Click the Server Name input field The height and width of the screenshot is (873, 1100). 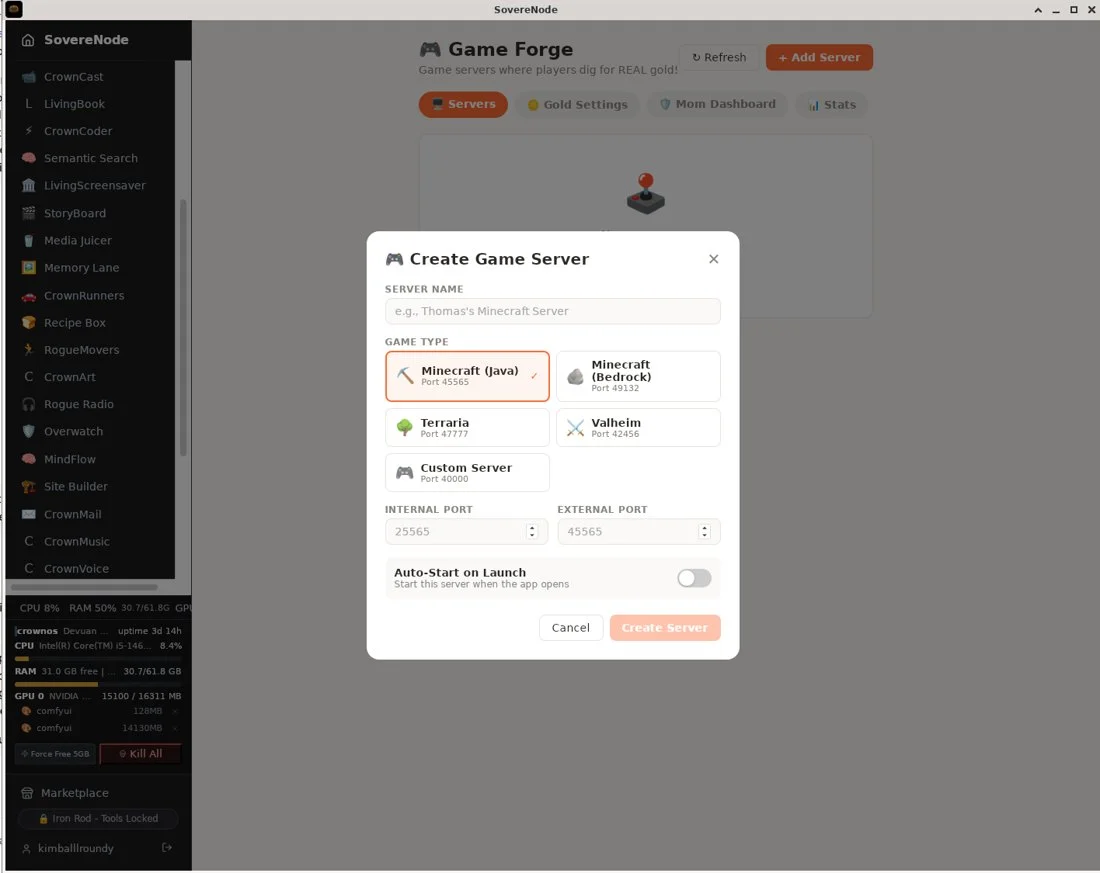click(552, 312)
